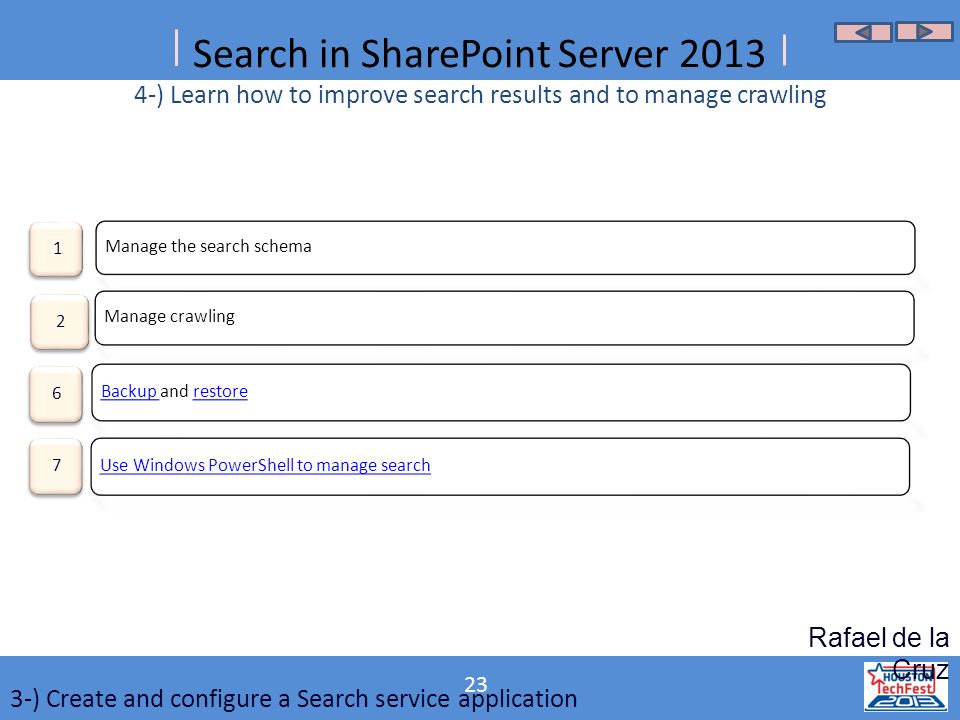Viewport: 960px width, 720px height.
Task: Open Use Windows PowerShell to manage search link
Action: pos(265,465)
